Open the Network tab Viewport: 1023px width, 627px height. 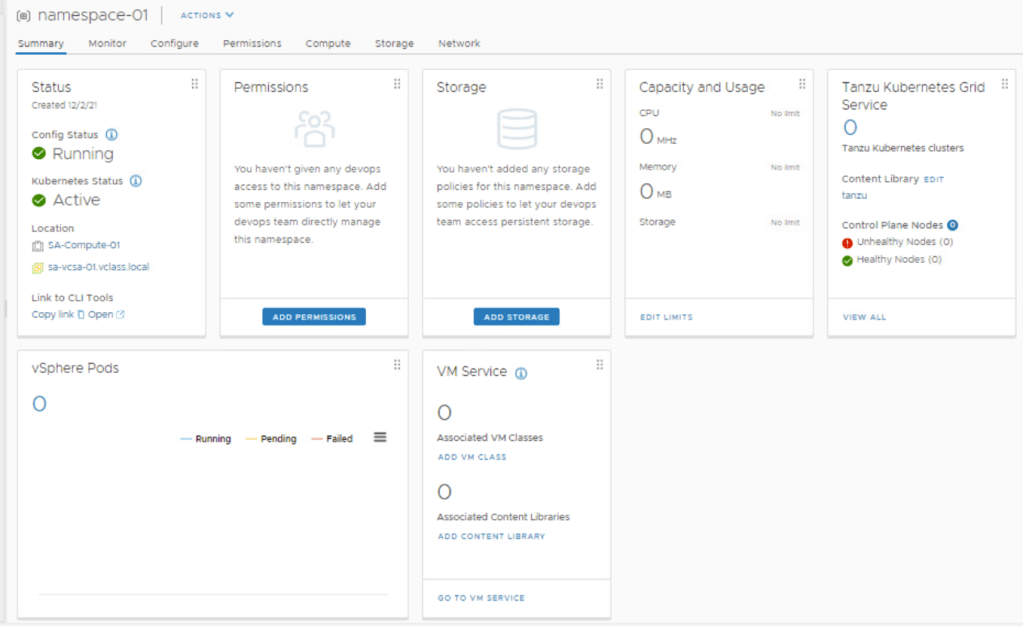459,44
